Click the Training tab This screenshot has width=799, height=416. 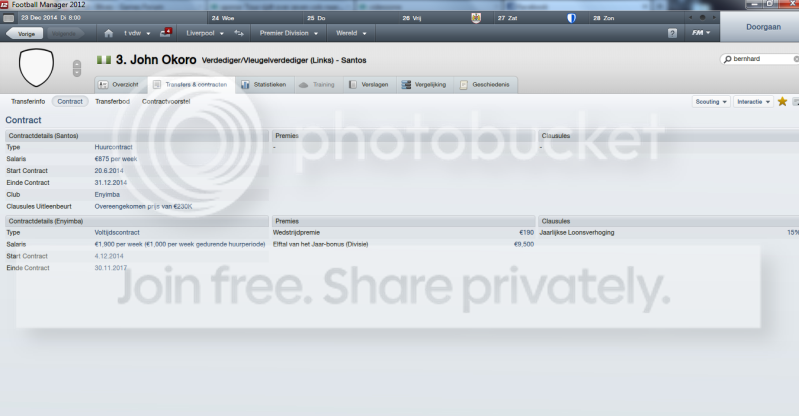tap(318, 85)
